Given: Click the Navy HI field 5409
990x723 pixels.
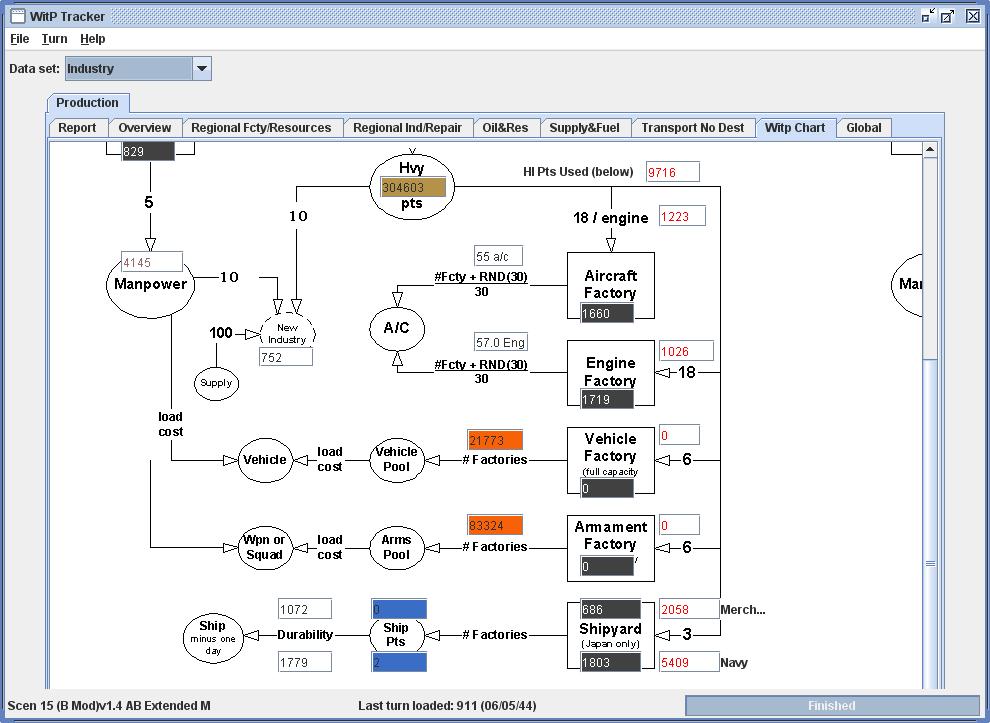Looking at the screenshot, I should tap(689, 662).
